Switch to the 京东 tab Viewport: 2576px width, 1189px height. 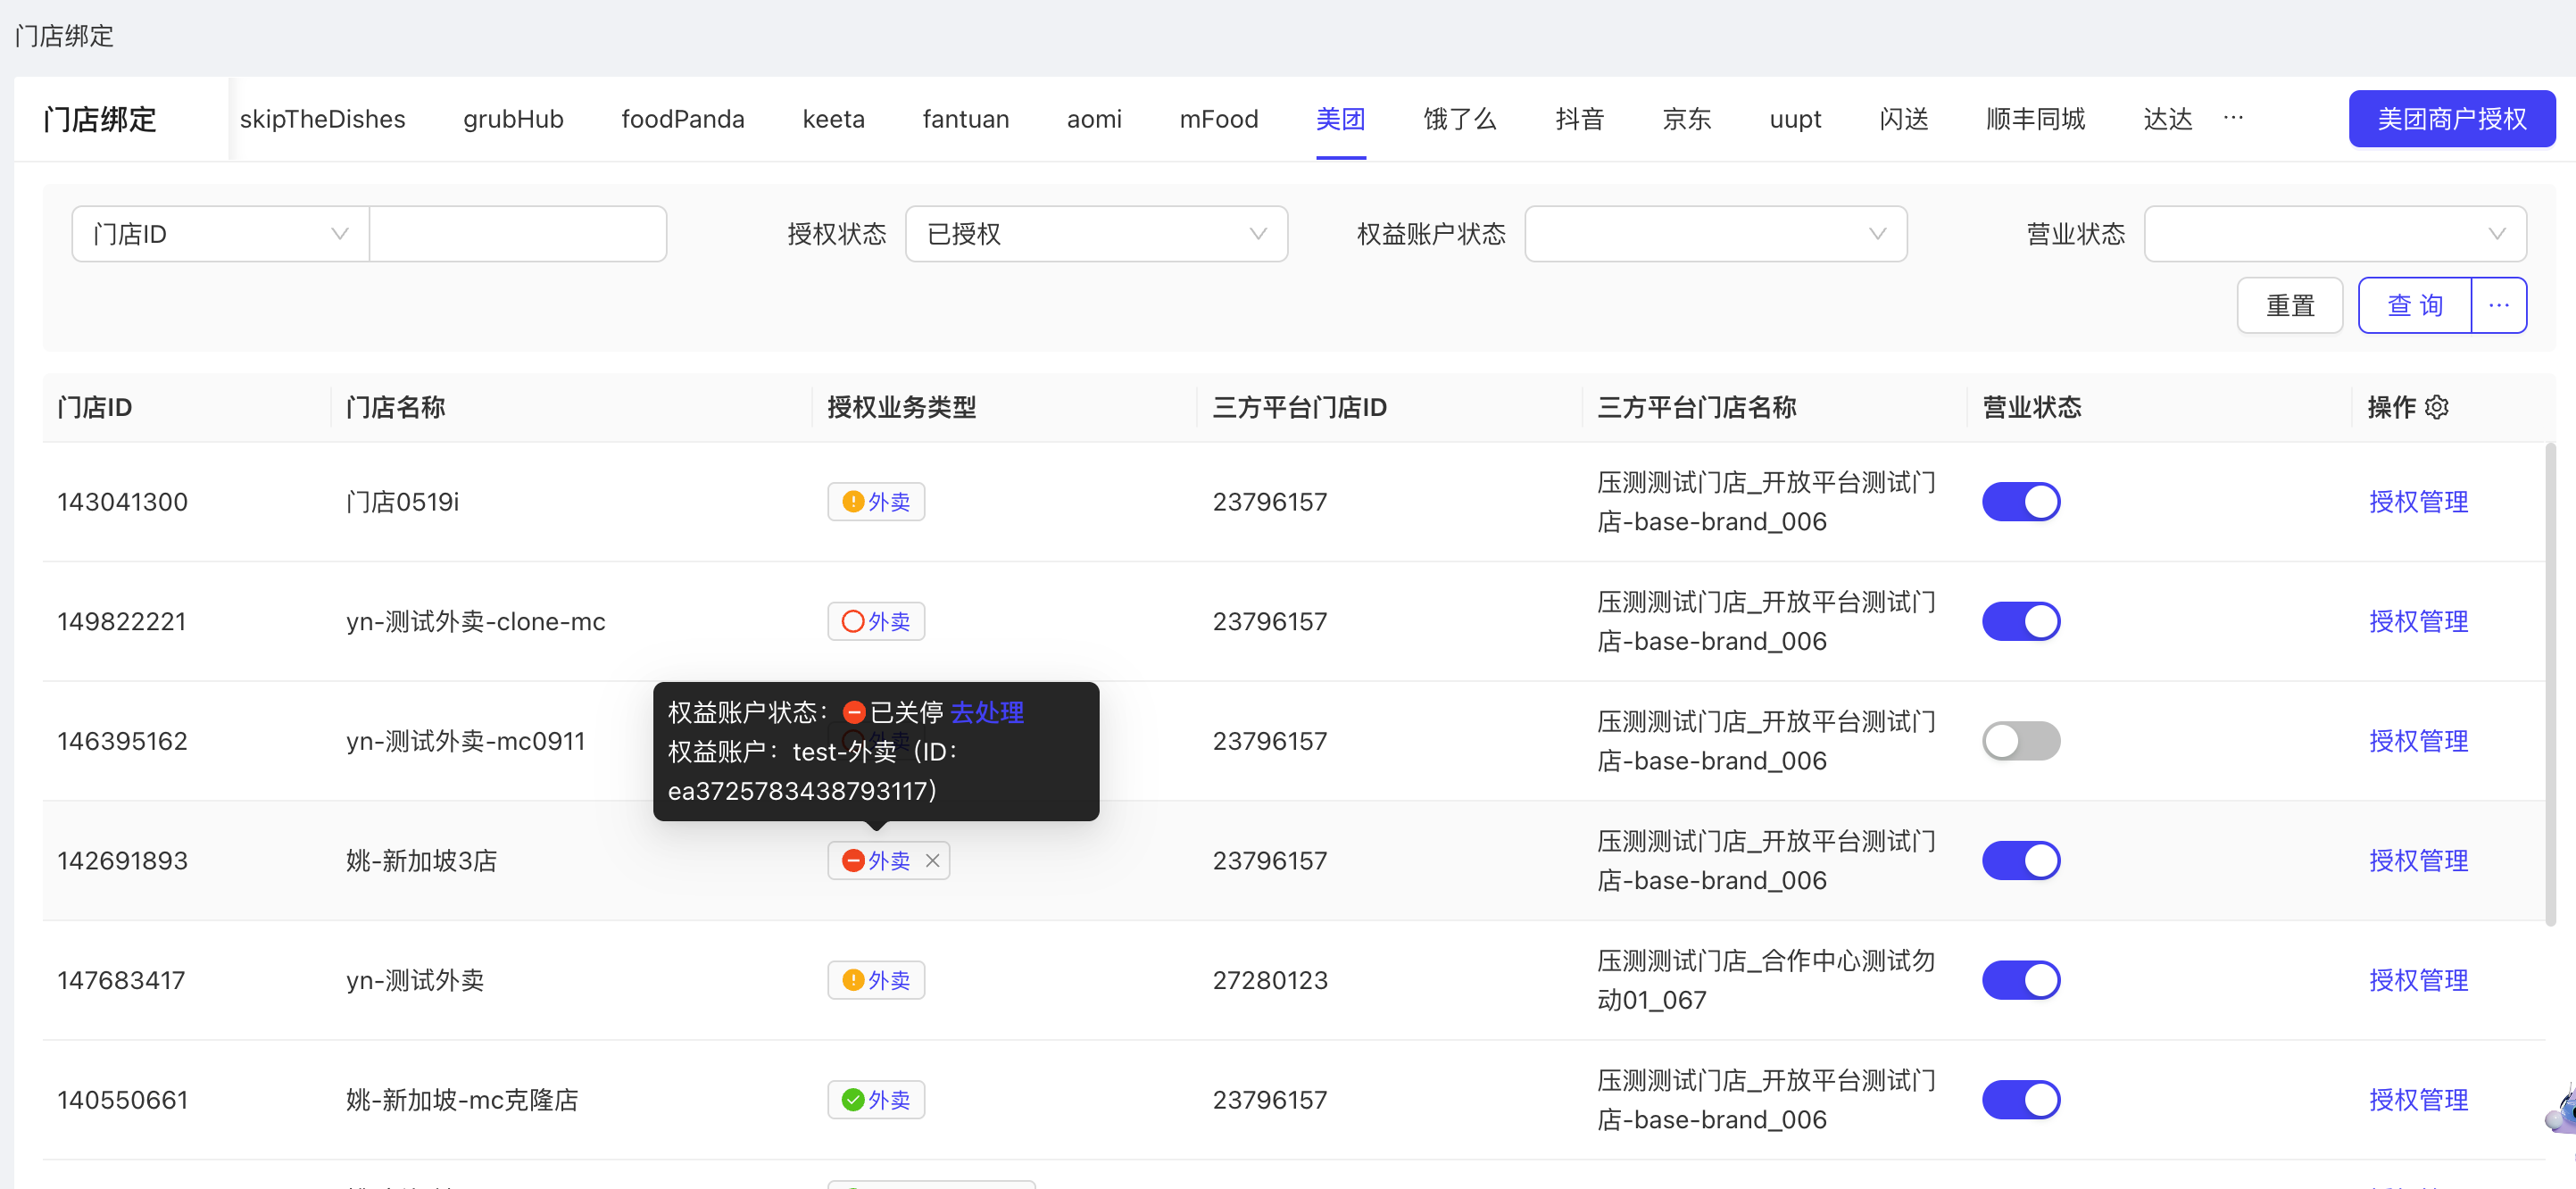click(1687, 119)
